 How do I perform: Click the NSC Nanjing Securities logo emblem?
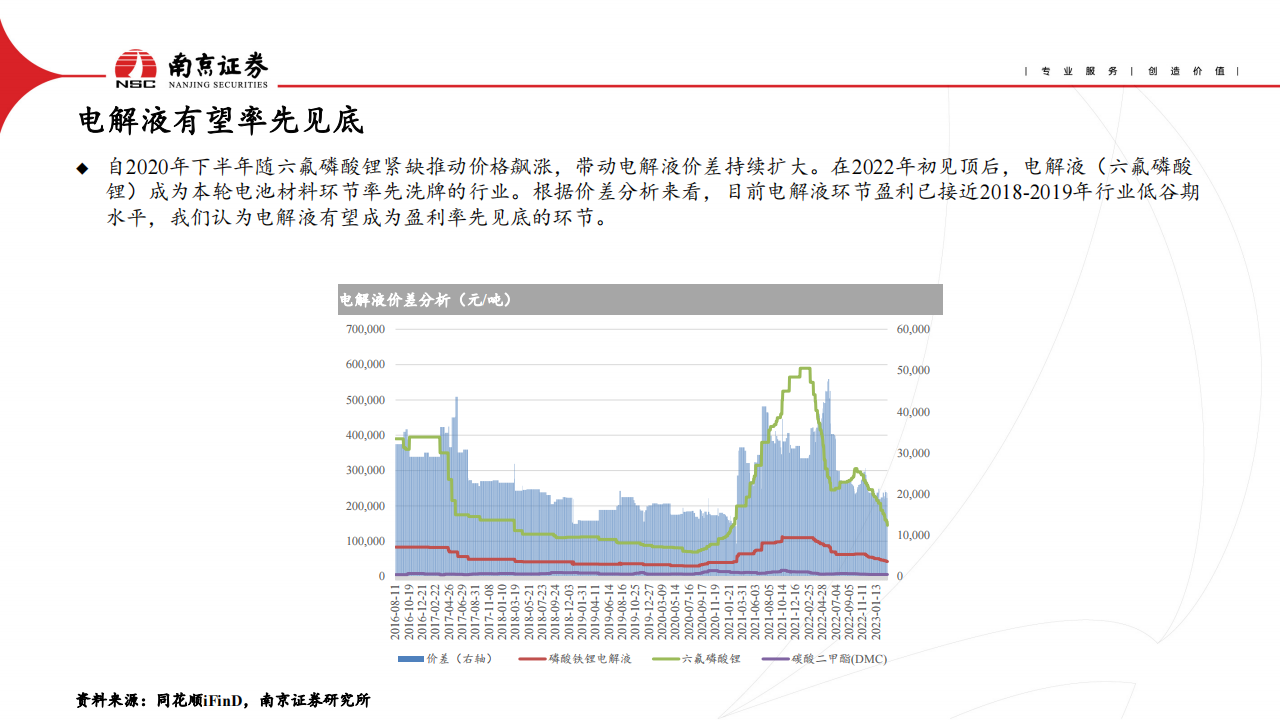pyautogui.click(x=135, y=69)
